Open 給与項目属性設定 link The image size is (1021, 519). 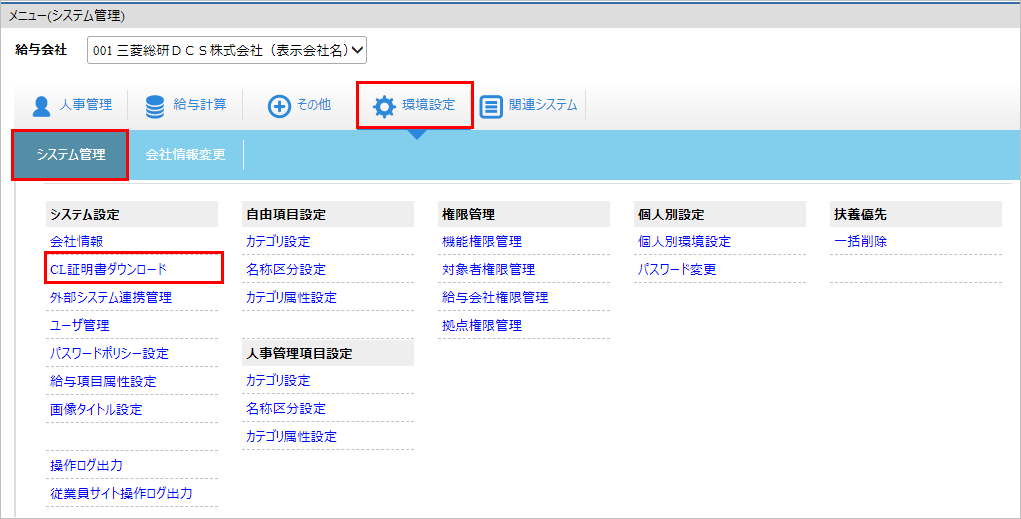[x=103, y=382]
